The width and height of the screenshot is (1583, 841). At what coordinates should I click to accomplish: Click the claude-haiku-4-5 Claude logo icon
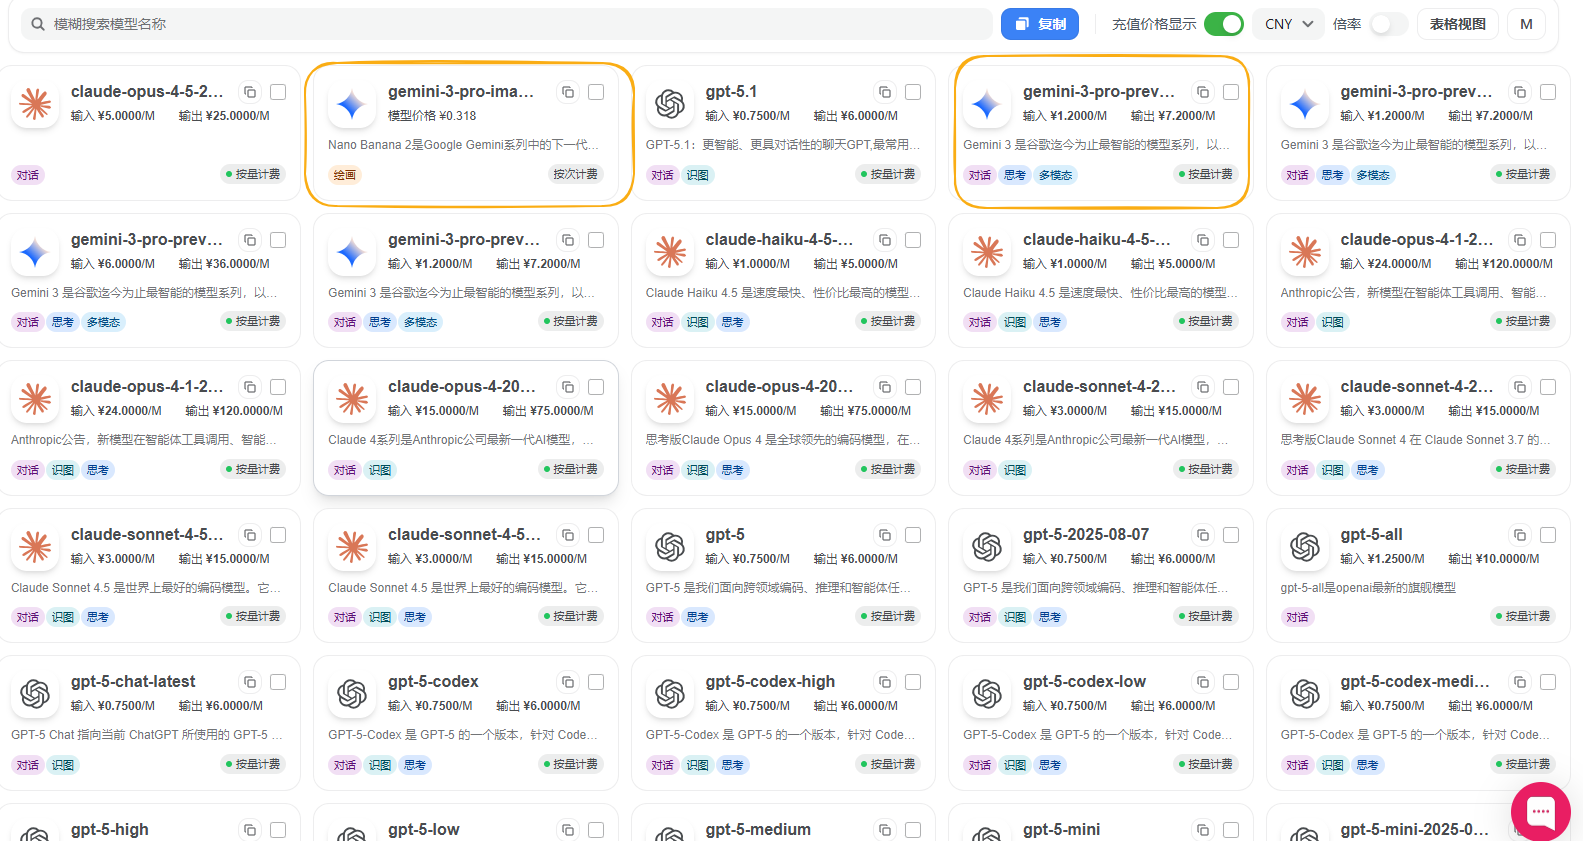coord(670,252)
